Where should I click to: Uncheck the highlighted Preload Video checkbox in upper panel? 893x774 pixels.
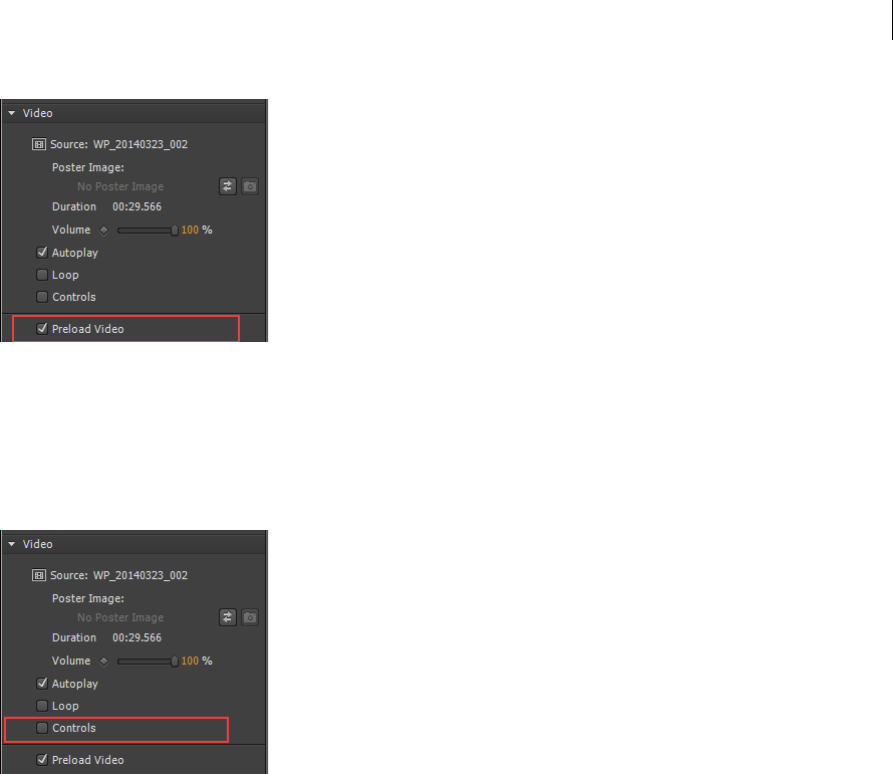click(x=42, y=329)
